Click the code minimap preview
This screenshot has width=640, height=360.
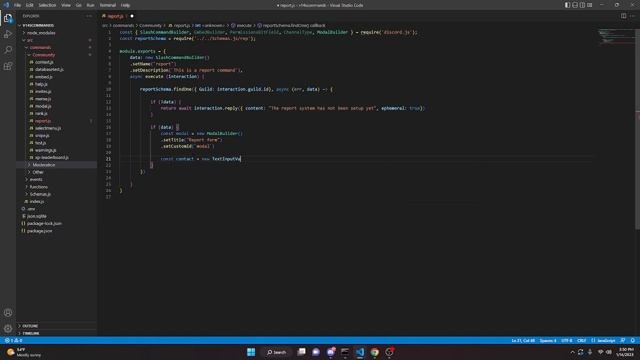[x=616, y=37]
